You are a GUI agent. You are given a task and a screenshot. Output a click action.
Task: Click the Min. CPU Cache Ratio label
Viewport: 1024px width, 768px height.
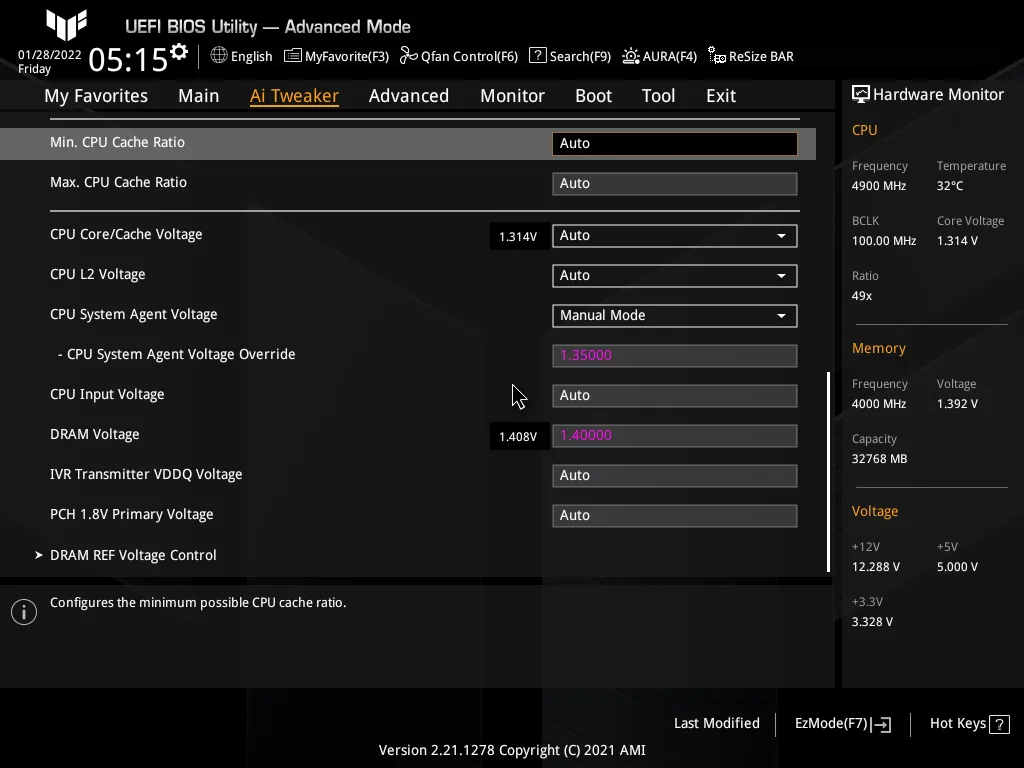pyautogui.click(x=118, y=142)
